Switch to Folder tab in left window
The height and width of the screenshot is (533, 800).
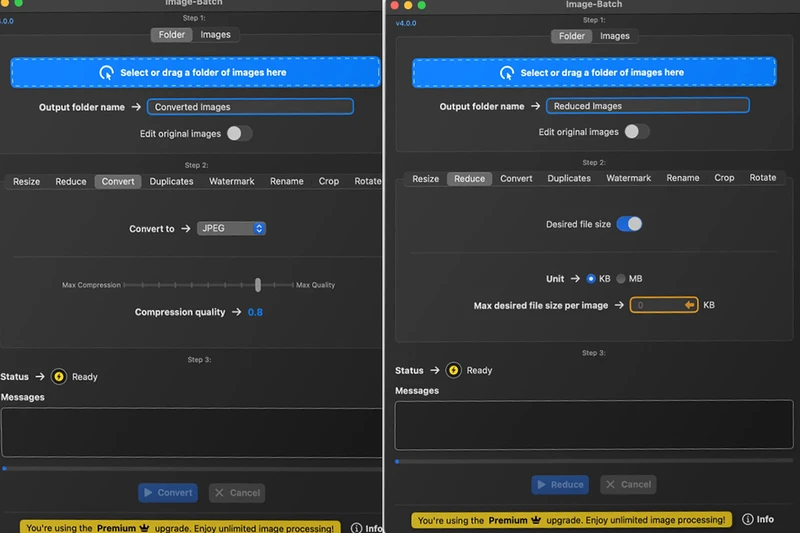(171, 35)
